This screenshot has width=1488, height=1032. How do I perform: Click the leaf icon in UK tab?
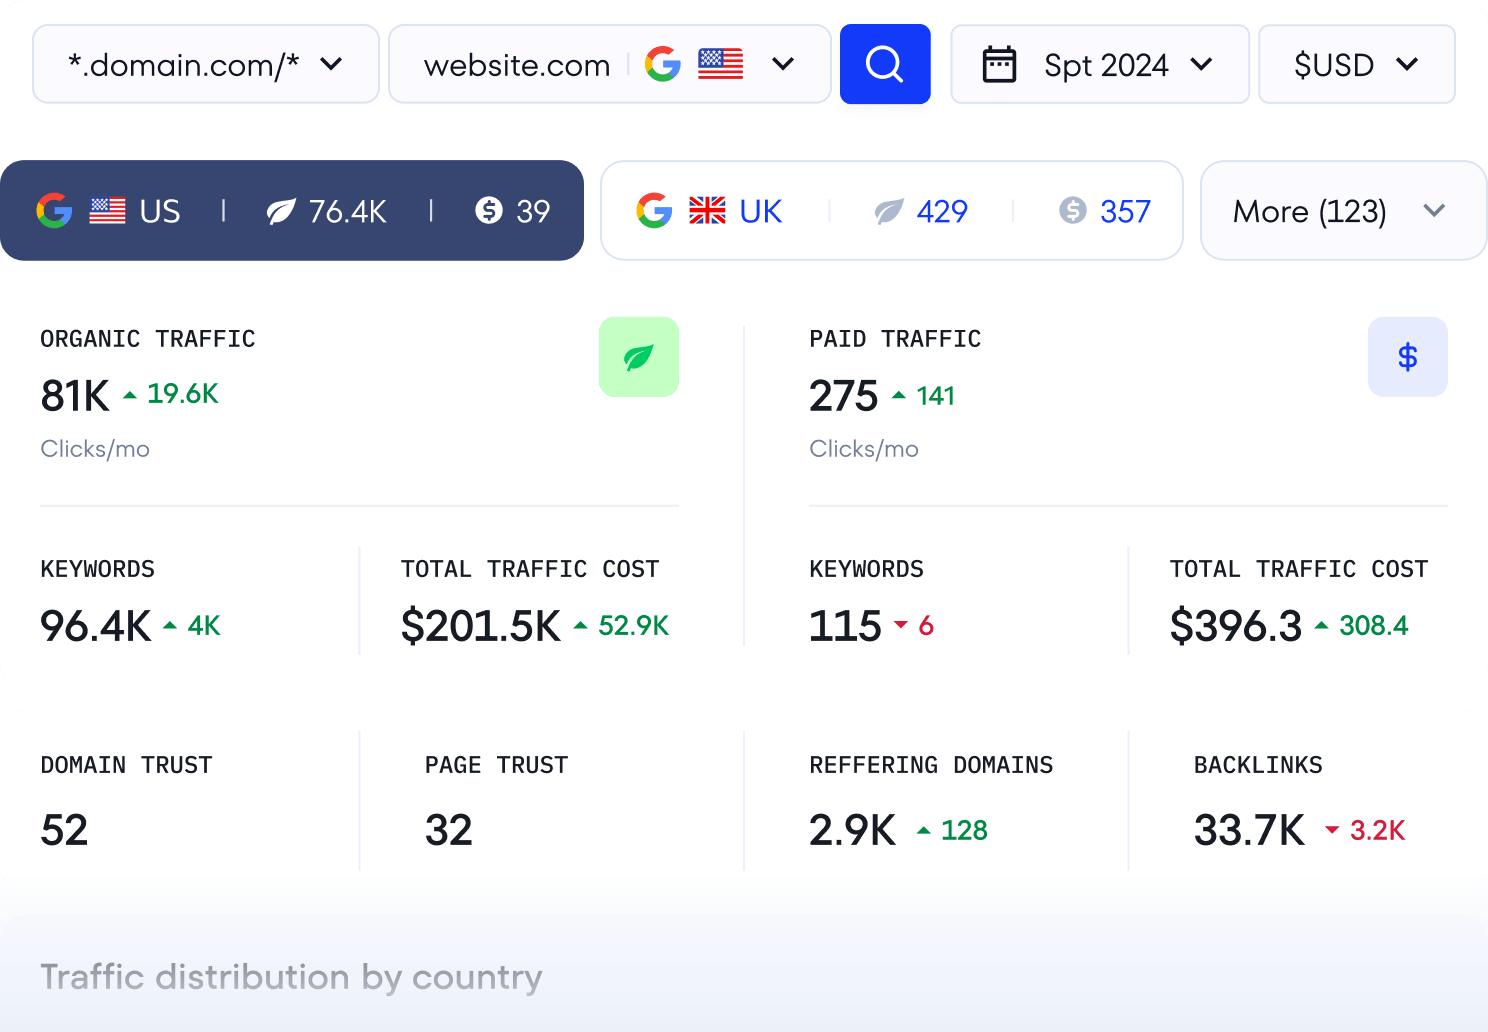coord(889,211)
